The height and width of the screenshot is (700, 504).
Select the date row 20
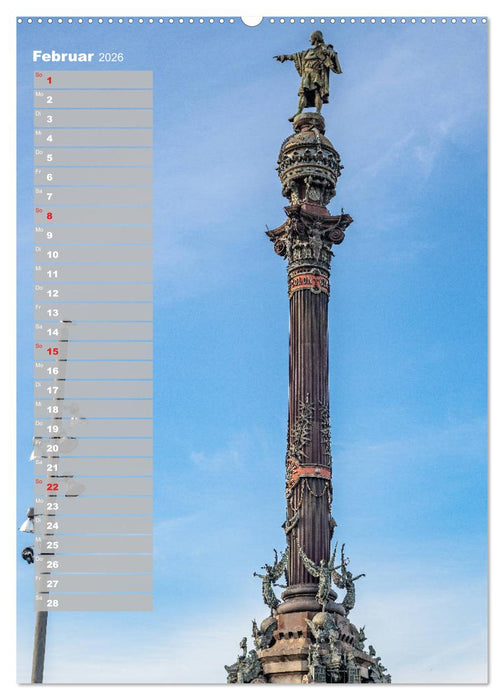(x=93, y=448)
